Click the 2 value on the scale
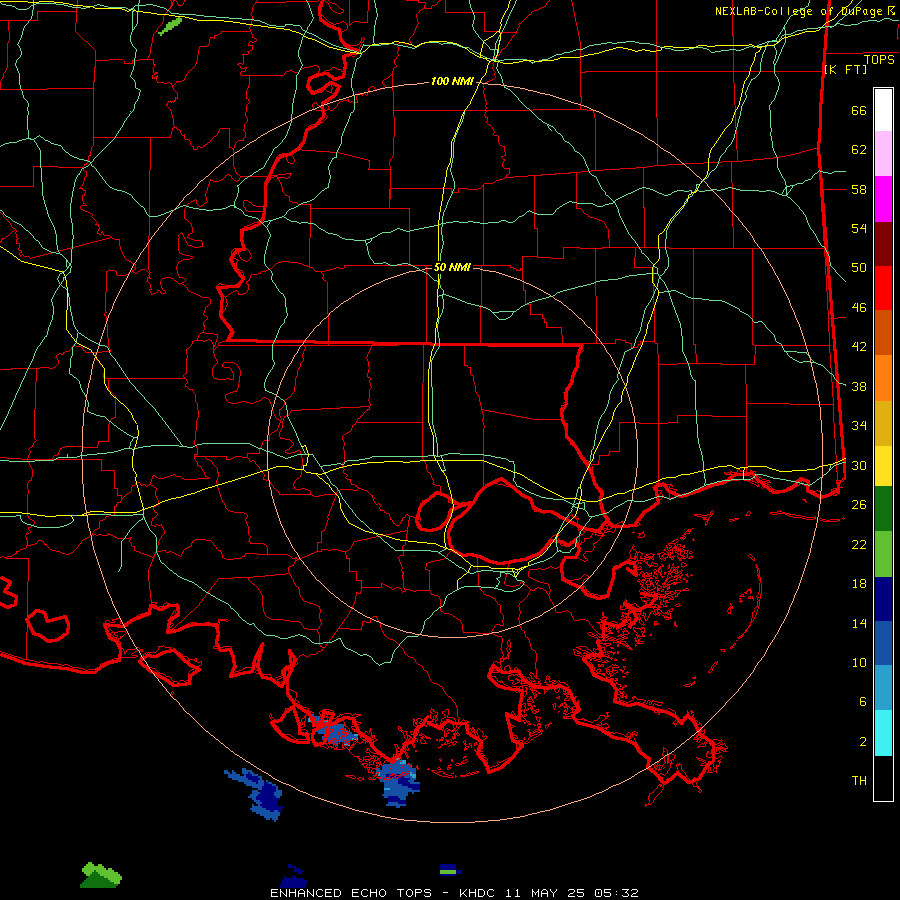This screenshot has width=900, height=900. click(862, 742)
